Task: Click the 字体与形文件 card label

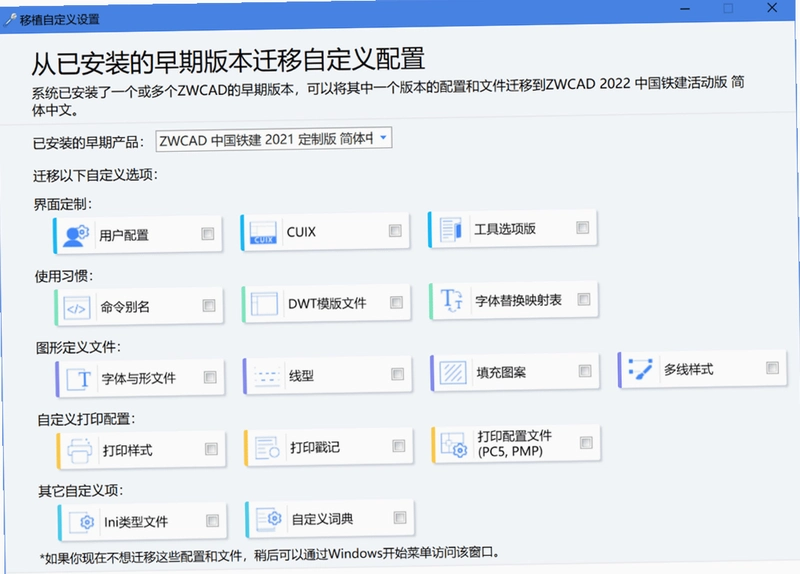Action: pos(139,379)
